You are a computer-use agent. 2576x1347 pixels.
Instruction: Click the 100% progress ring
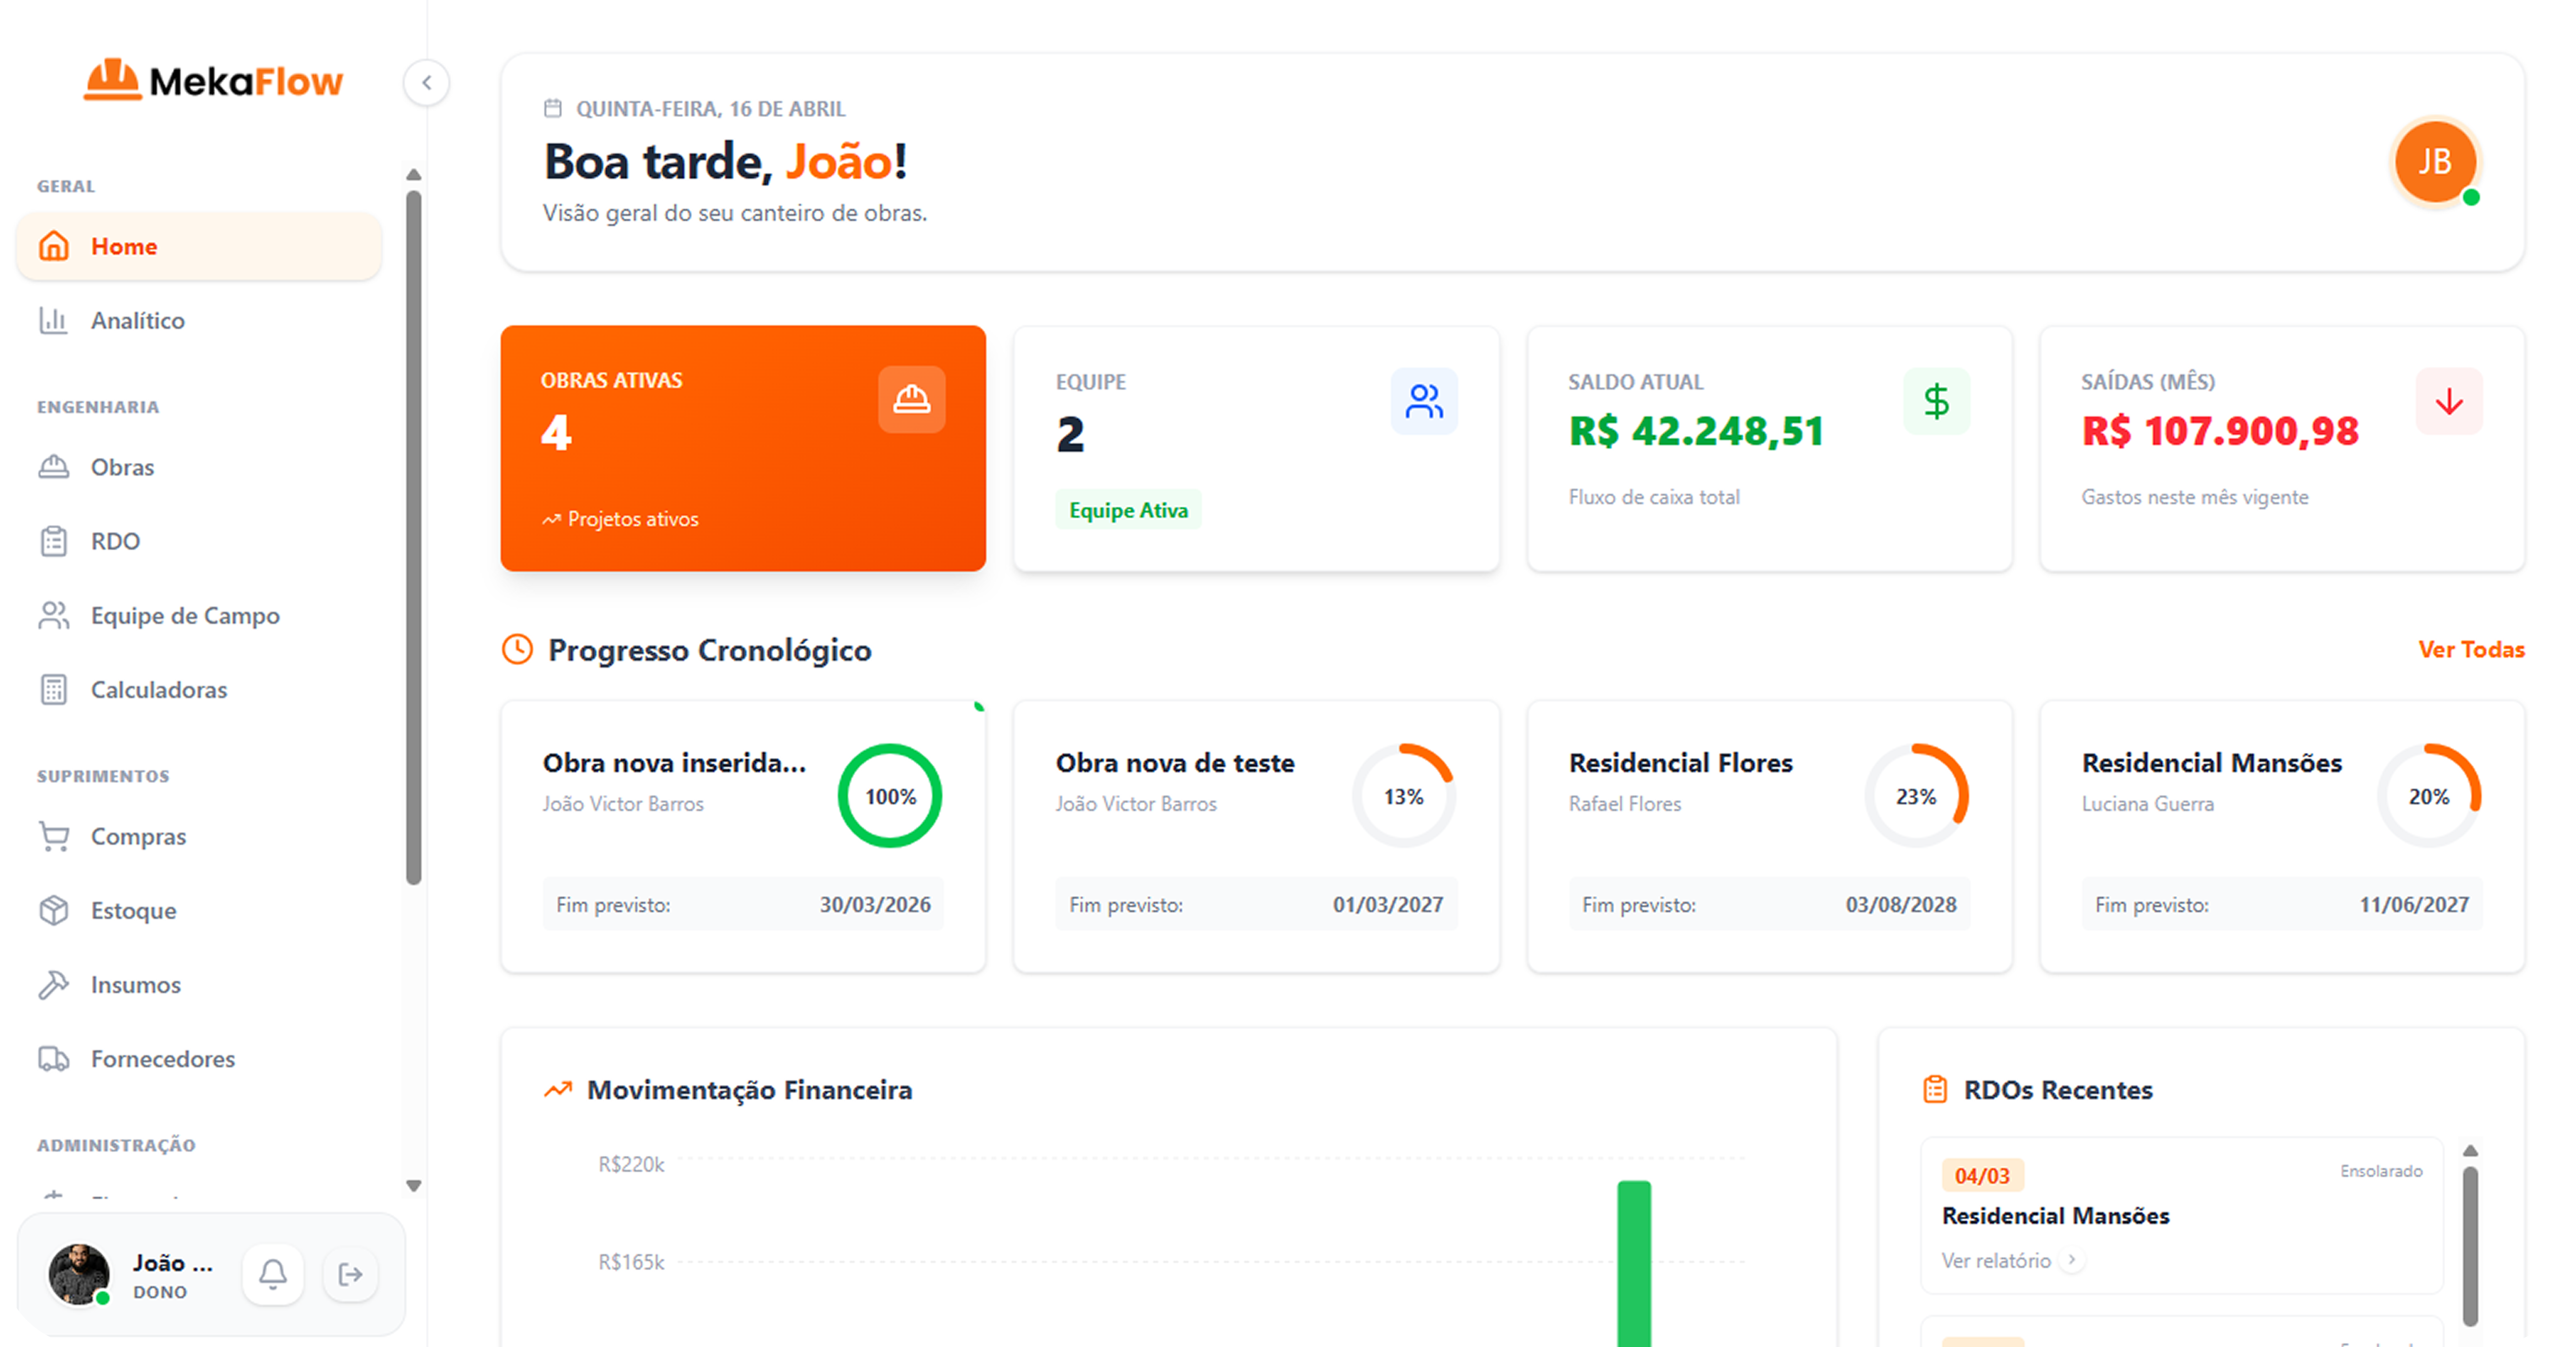pyautogui.click(x=890, y=796)
